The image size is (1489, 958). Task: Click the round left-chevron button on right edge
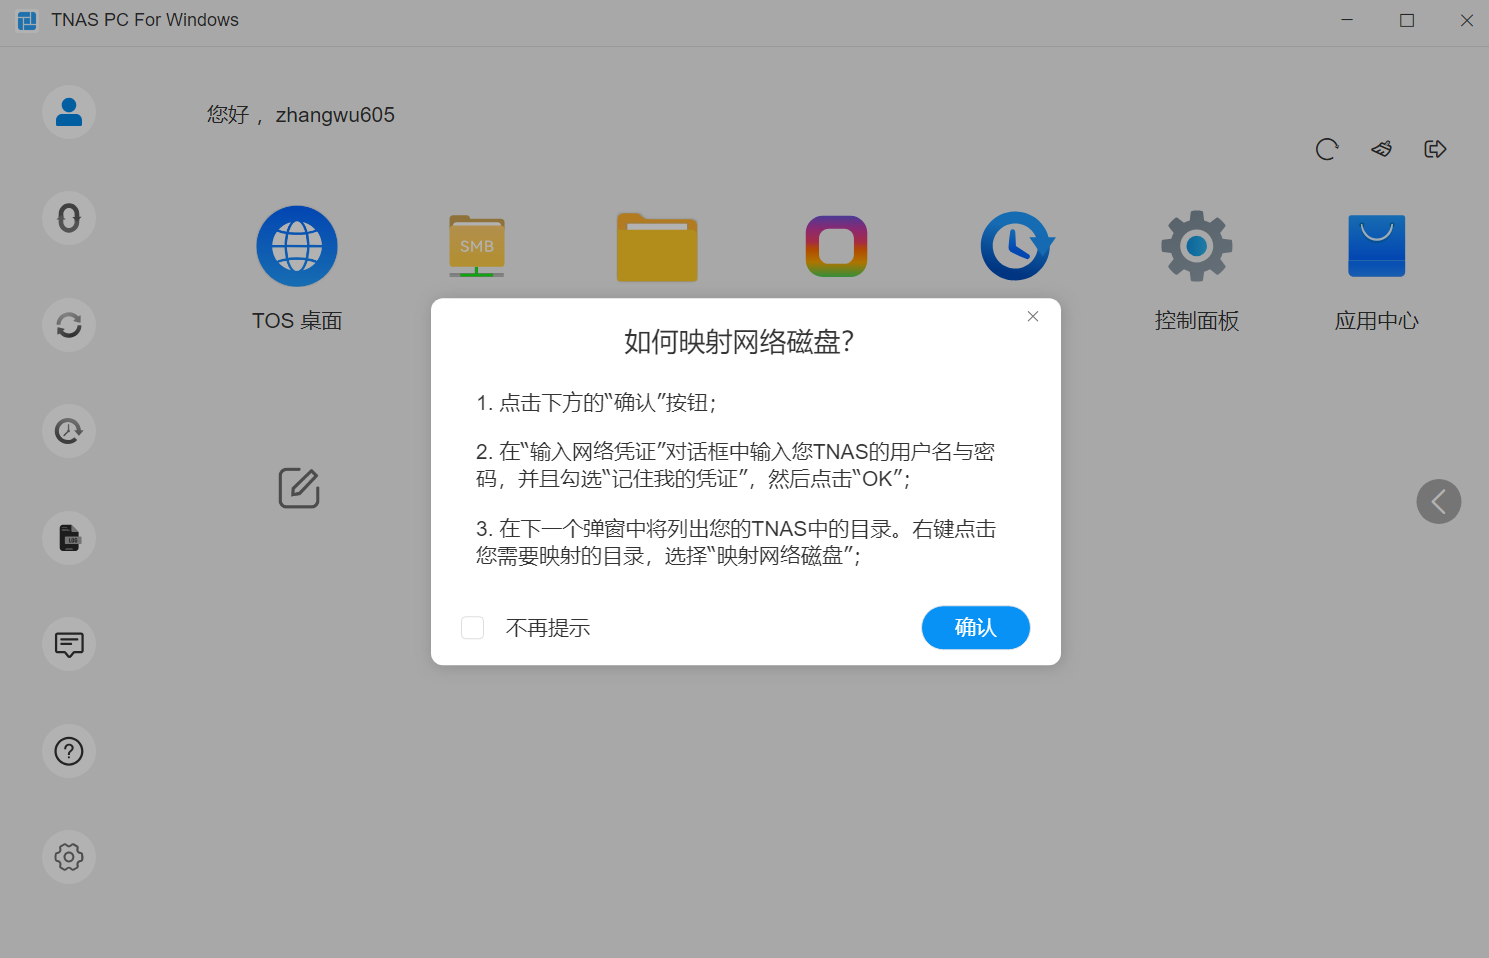[1439, 501]
